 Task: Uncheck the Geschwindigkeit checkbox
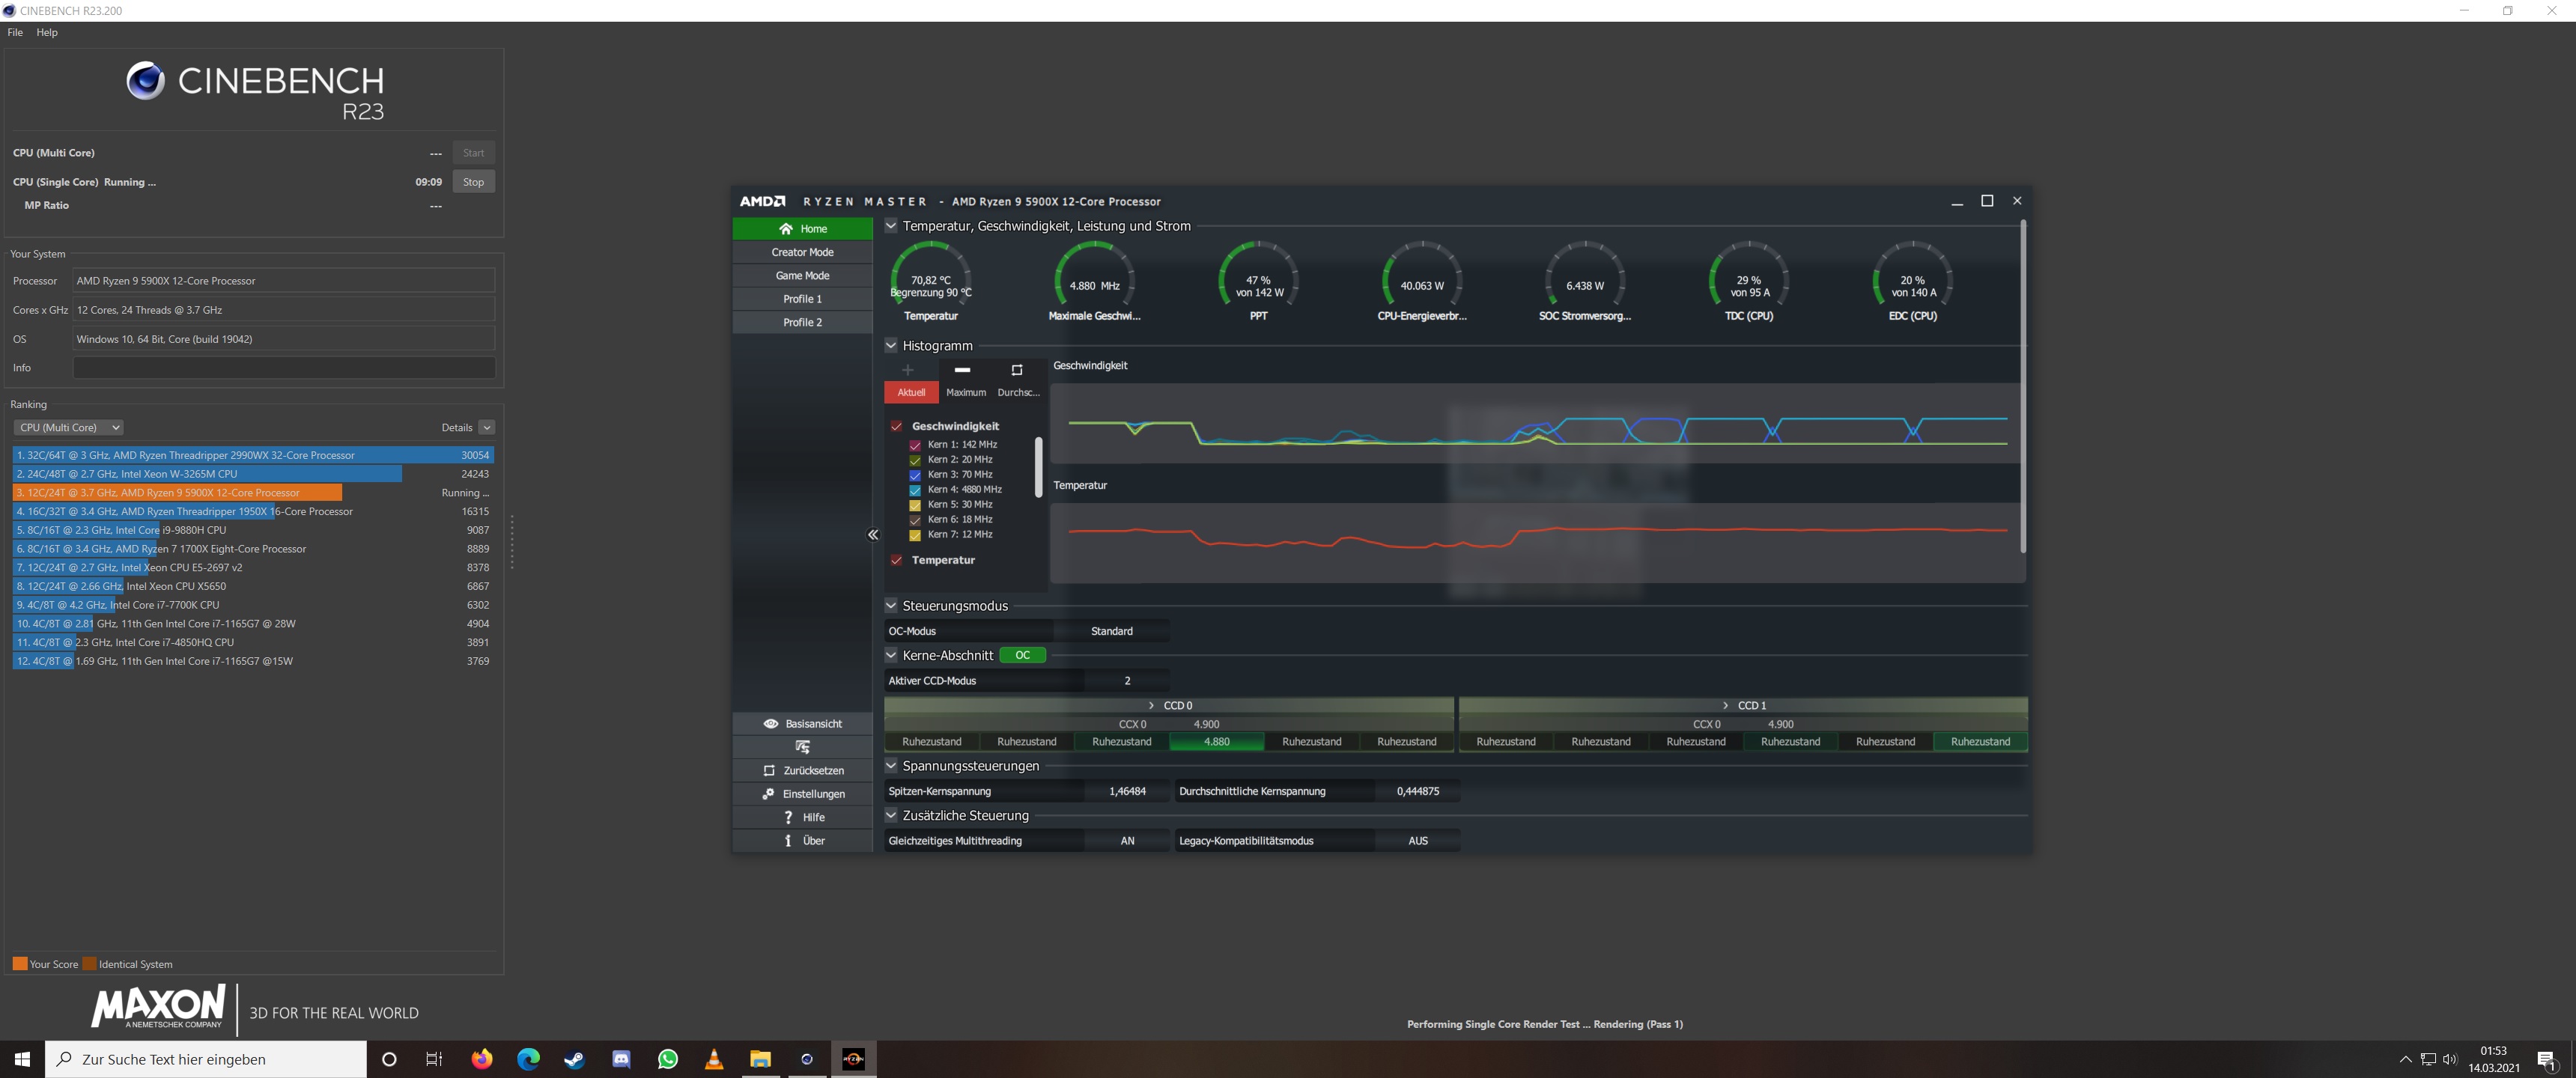(896, 425)
